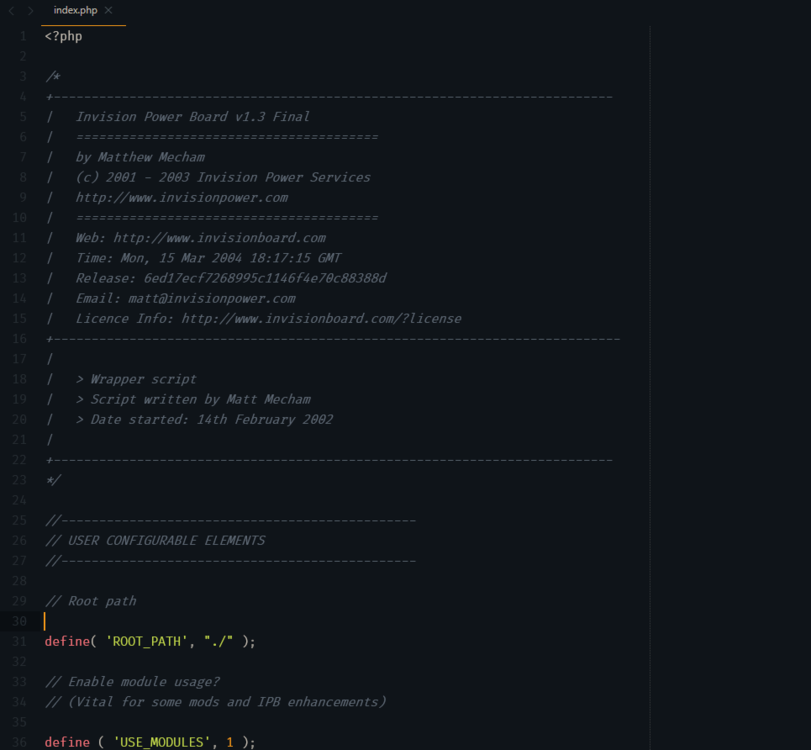Click the "Invision Power Board v1.3 Final" text
The width and height of the screenshot is (811, 750).
click(192, 116)
